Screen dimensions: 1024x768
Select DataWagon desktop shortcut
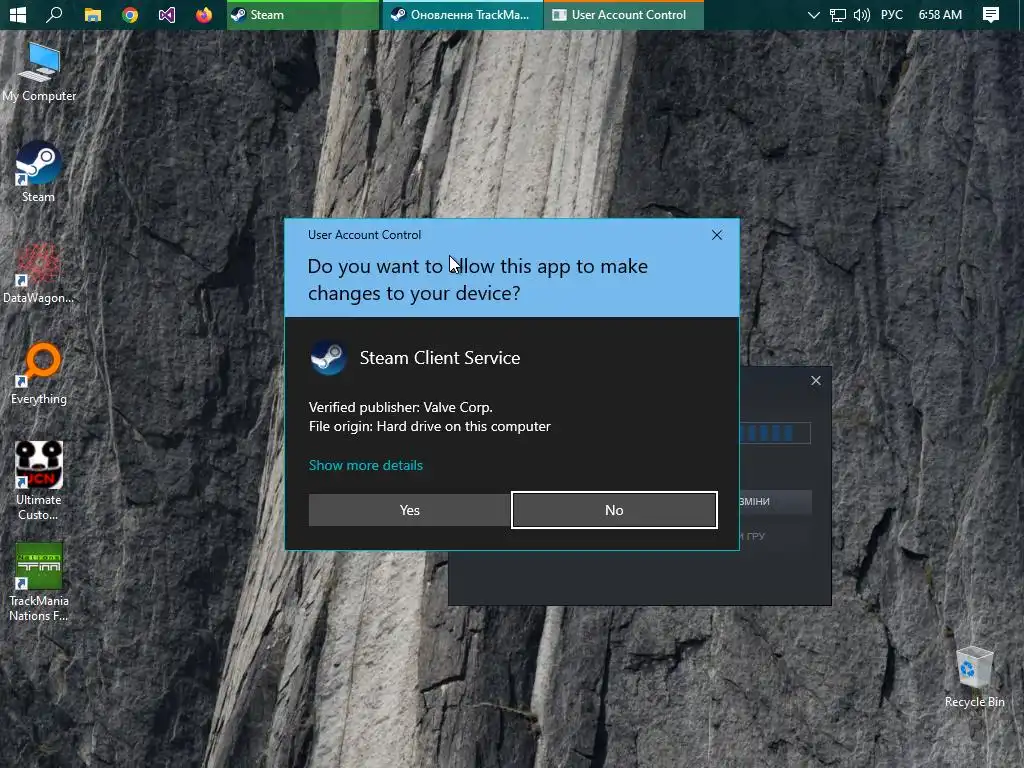coord(39,273)
